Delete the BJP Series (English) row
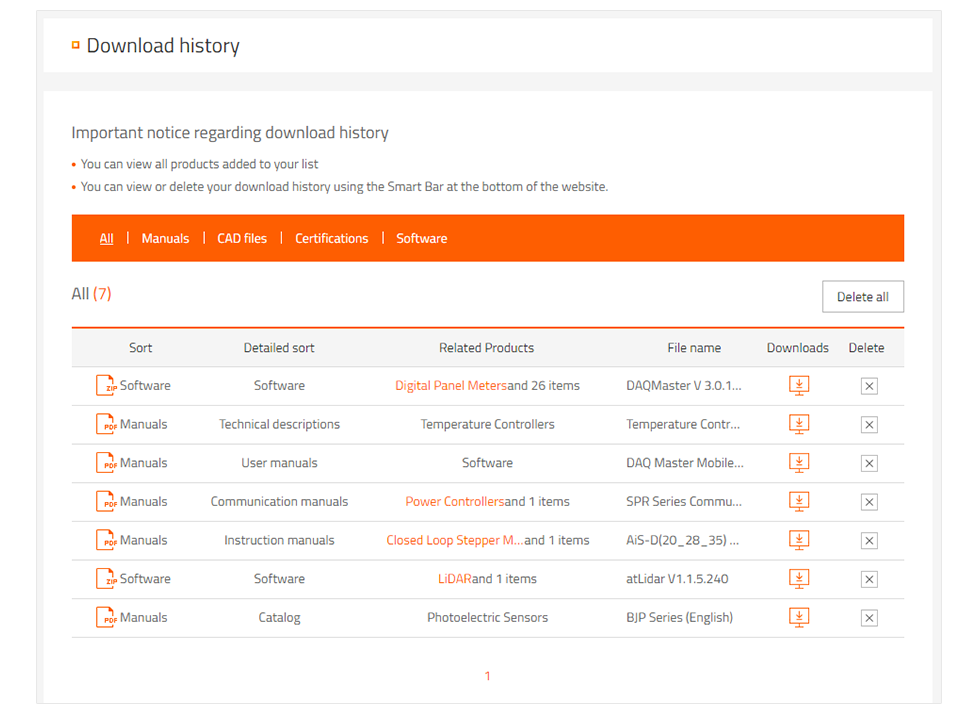Image resolution: width=980 pixels, height=716 pixels. (x=869, y=619)
